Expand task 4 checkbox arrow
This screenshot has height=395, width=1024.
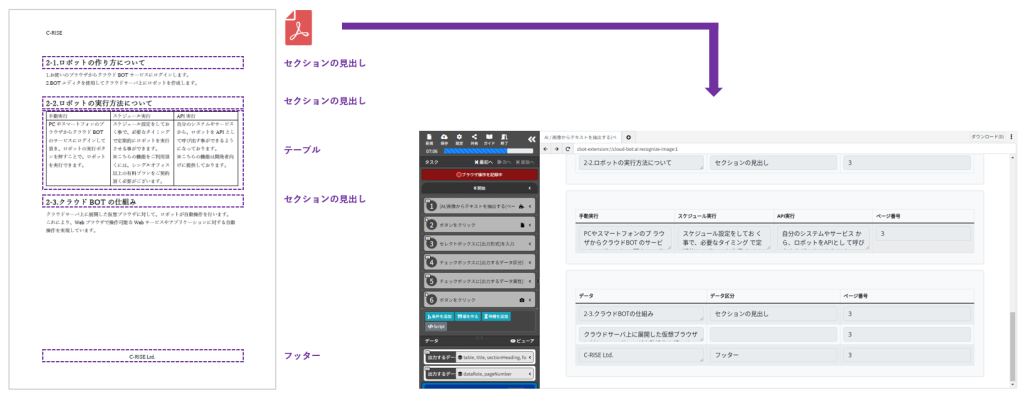tap(530, 262)
